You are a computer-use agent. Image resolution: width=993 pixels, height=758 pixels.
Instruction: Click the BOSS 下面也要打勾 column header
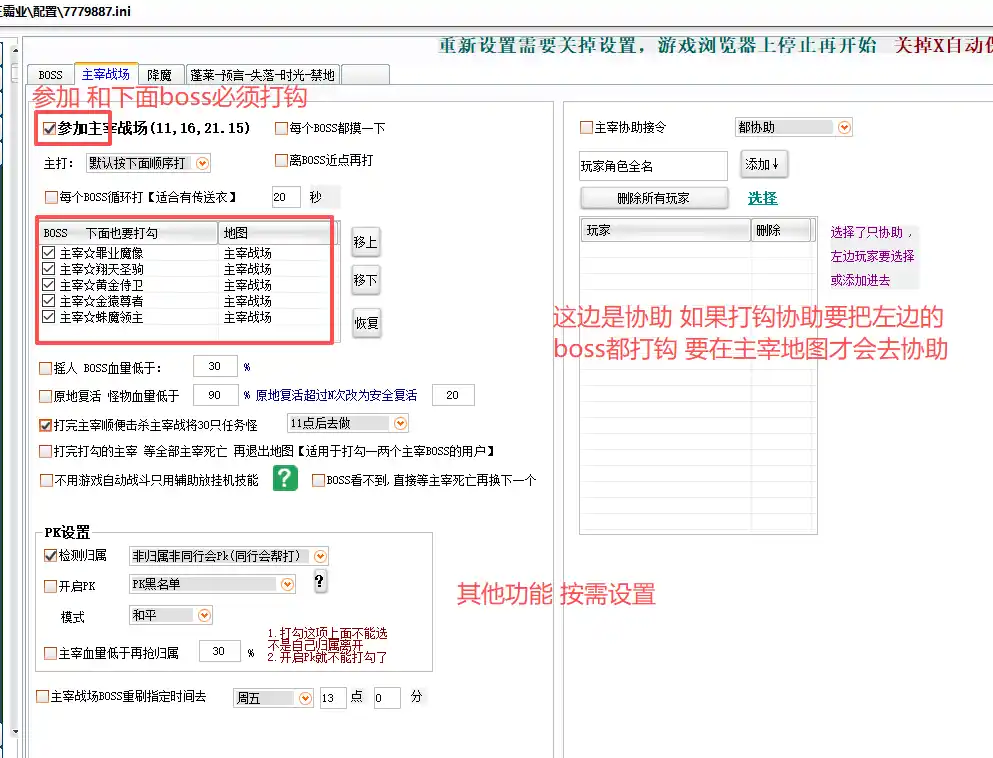coord(129,232)
